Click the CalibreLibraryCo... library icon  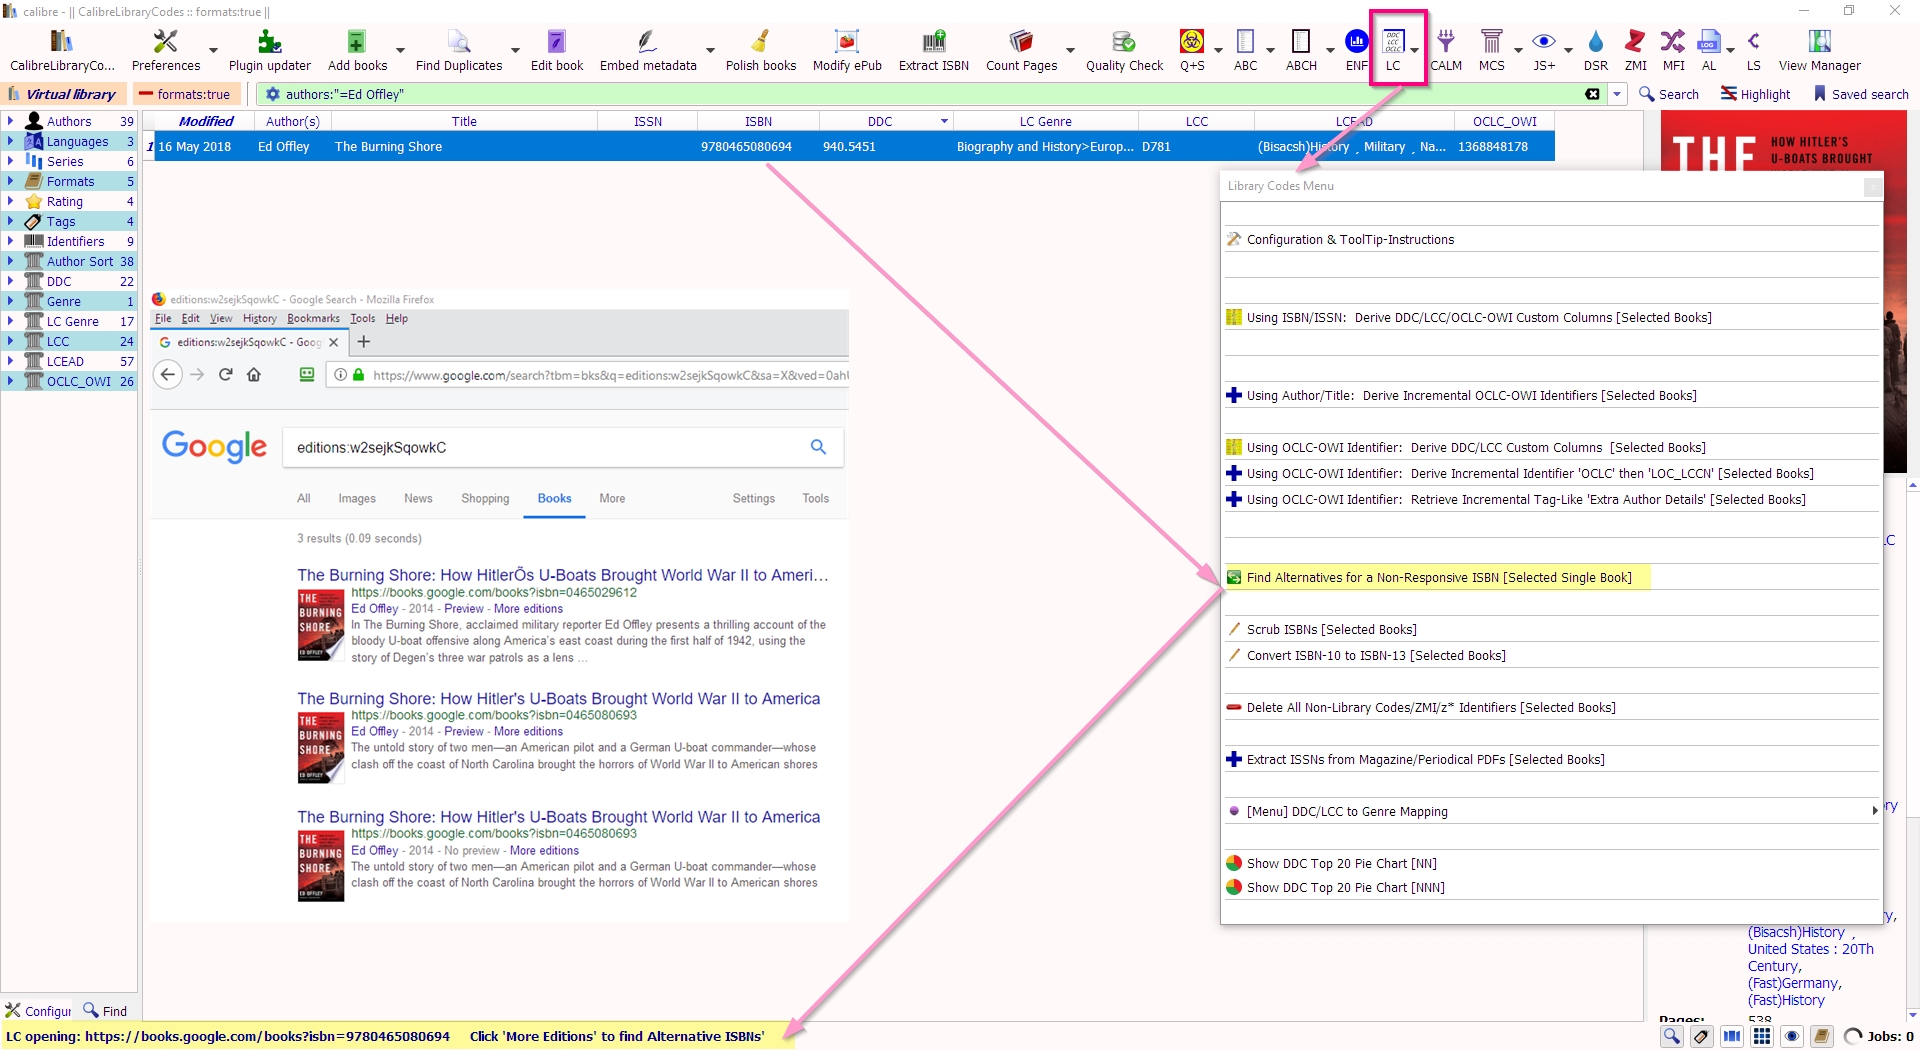point(62,50)
